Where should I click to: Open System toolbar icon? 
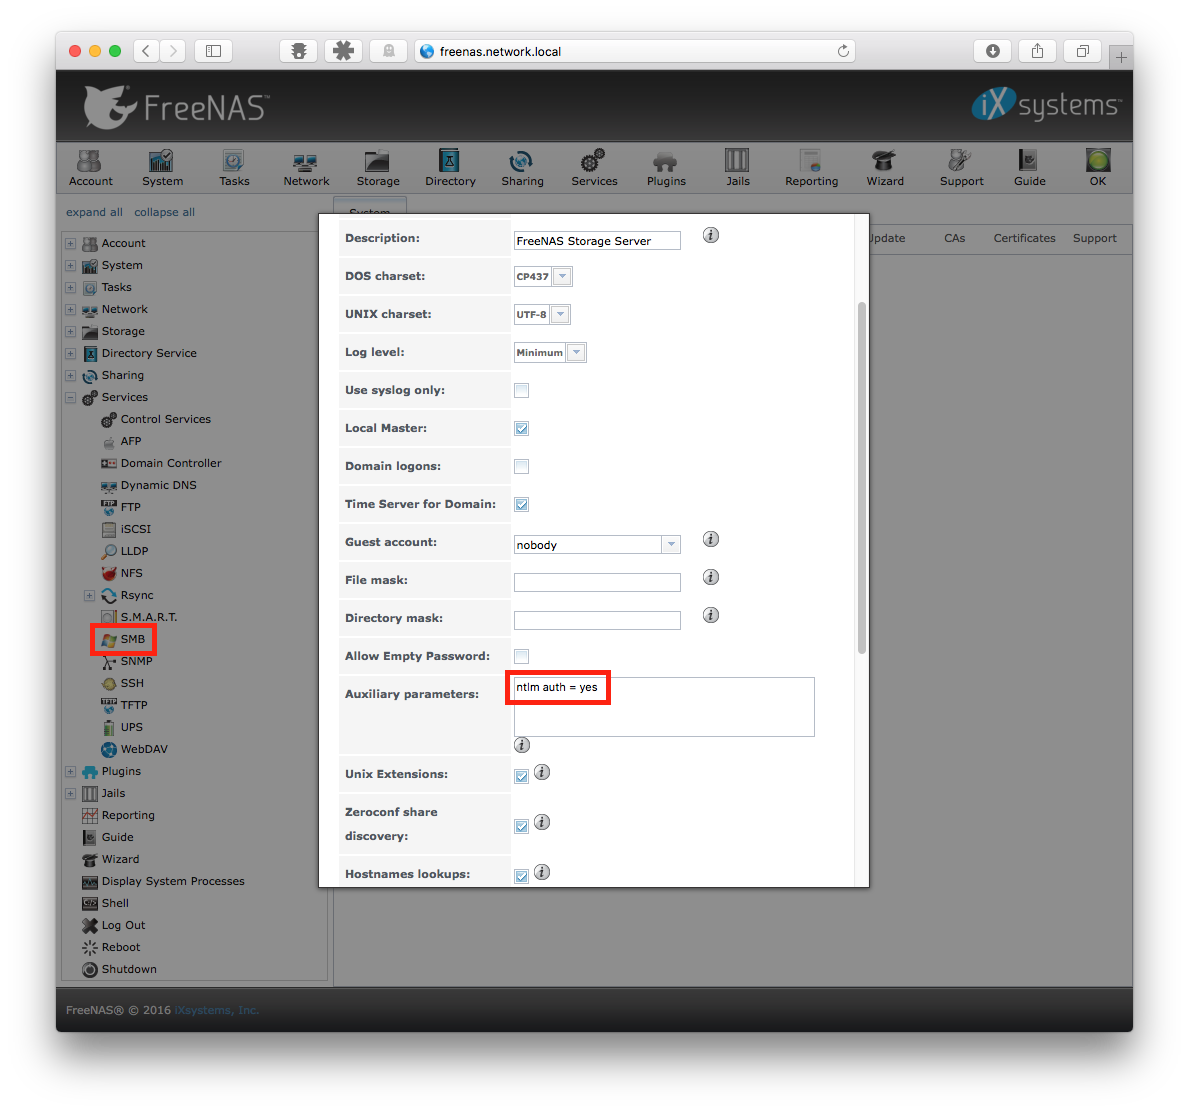click(x=162, y=168)
